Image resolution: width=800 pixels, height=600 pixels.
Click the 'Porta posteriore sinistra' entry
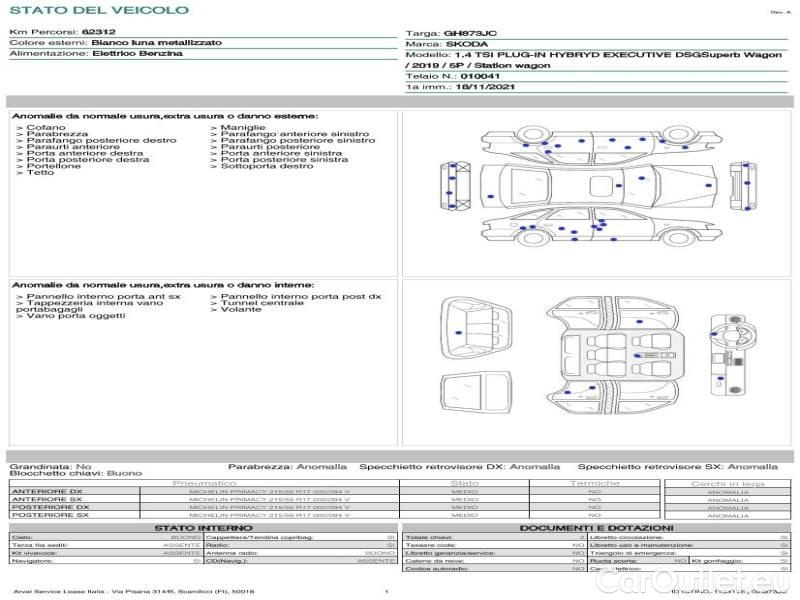pyautogui.click(x=280, y=160)
